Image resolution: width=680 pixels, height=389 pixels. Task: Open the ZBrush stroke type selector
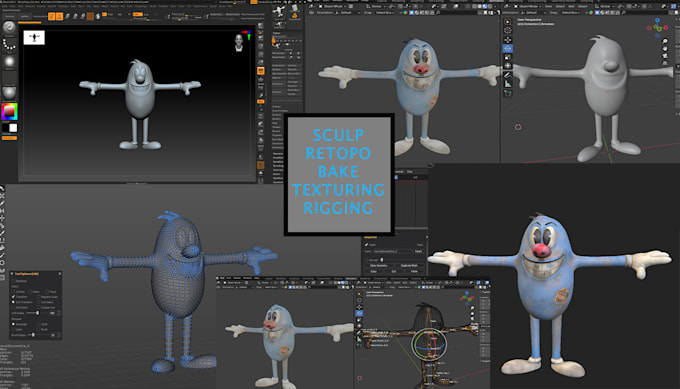click(x=9, y=44)
